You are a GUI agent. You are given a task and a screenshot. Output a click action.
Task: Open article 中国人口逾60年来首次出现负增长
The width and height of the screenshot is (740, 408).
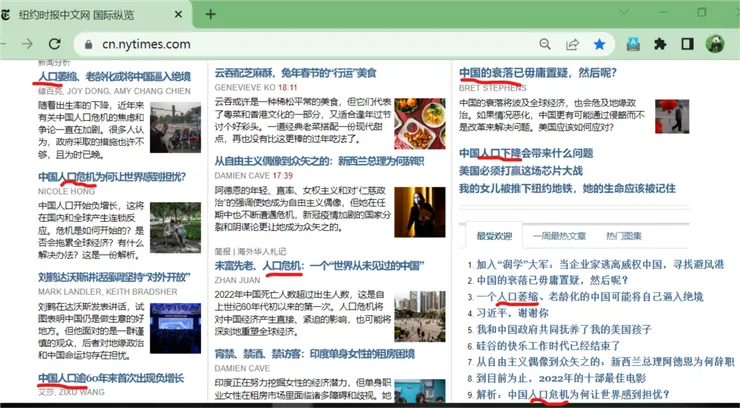tap(111, 378)
